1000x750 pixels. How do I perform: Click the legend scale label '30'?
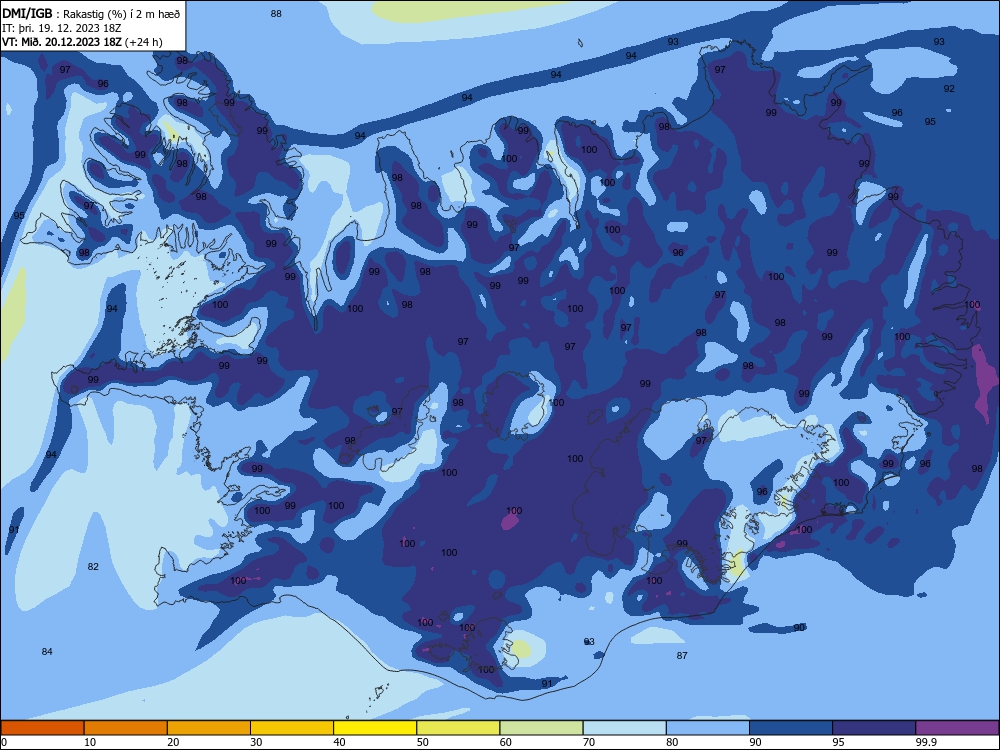pyautogui.click(x=256, y=742)
